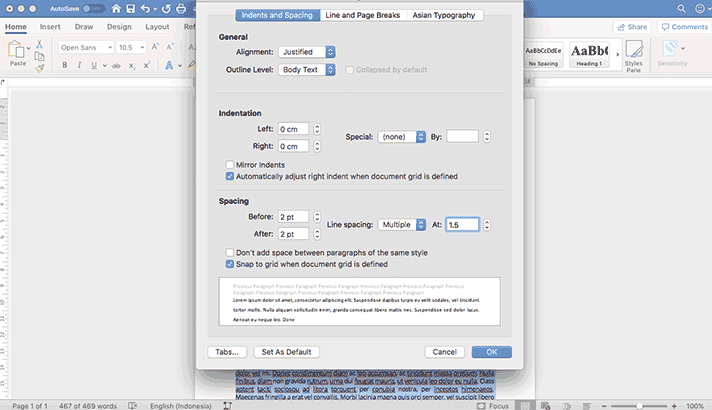Click the Bold button

(64, 65)
